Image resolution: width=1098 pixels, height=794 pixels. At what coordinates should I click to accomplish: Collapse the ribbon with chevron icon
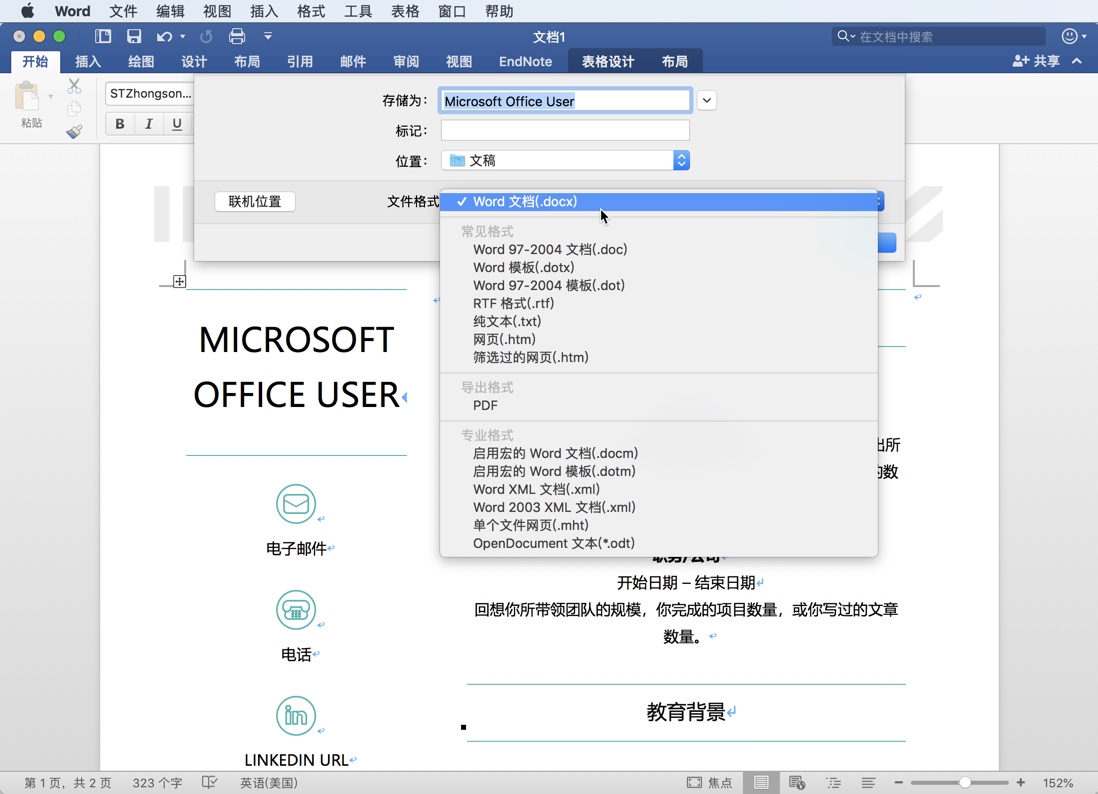pos(1077,62)
